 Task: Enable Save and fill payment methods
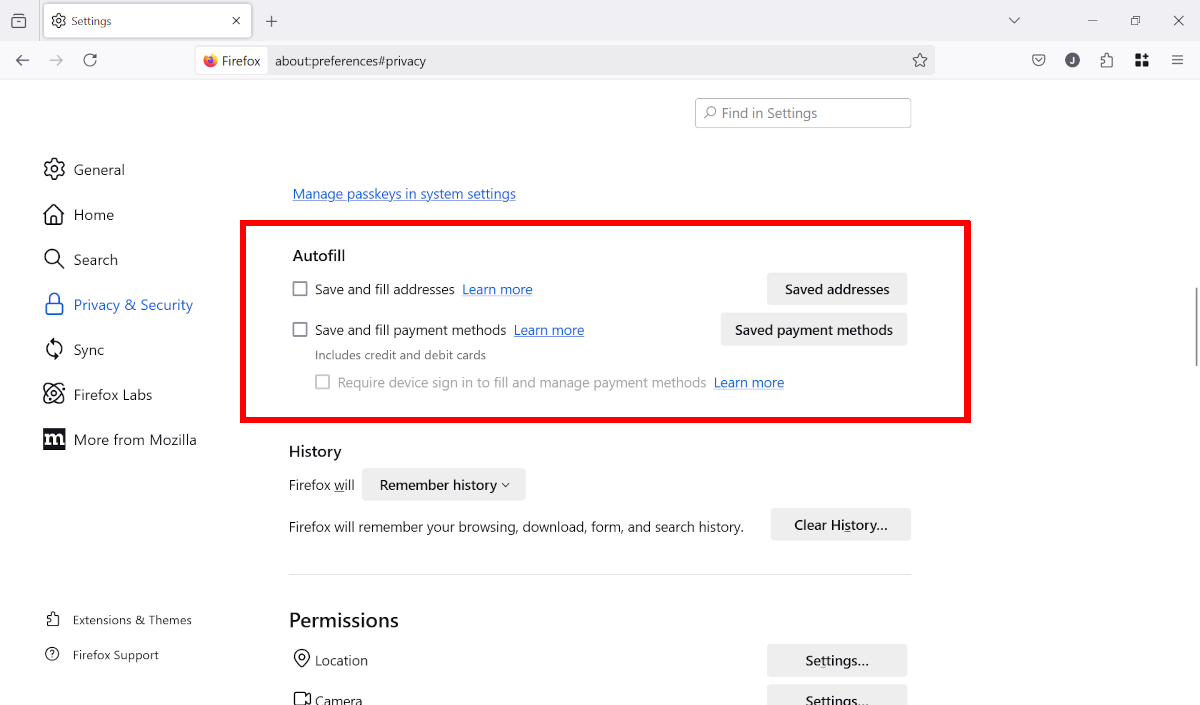tap(300, 329)
